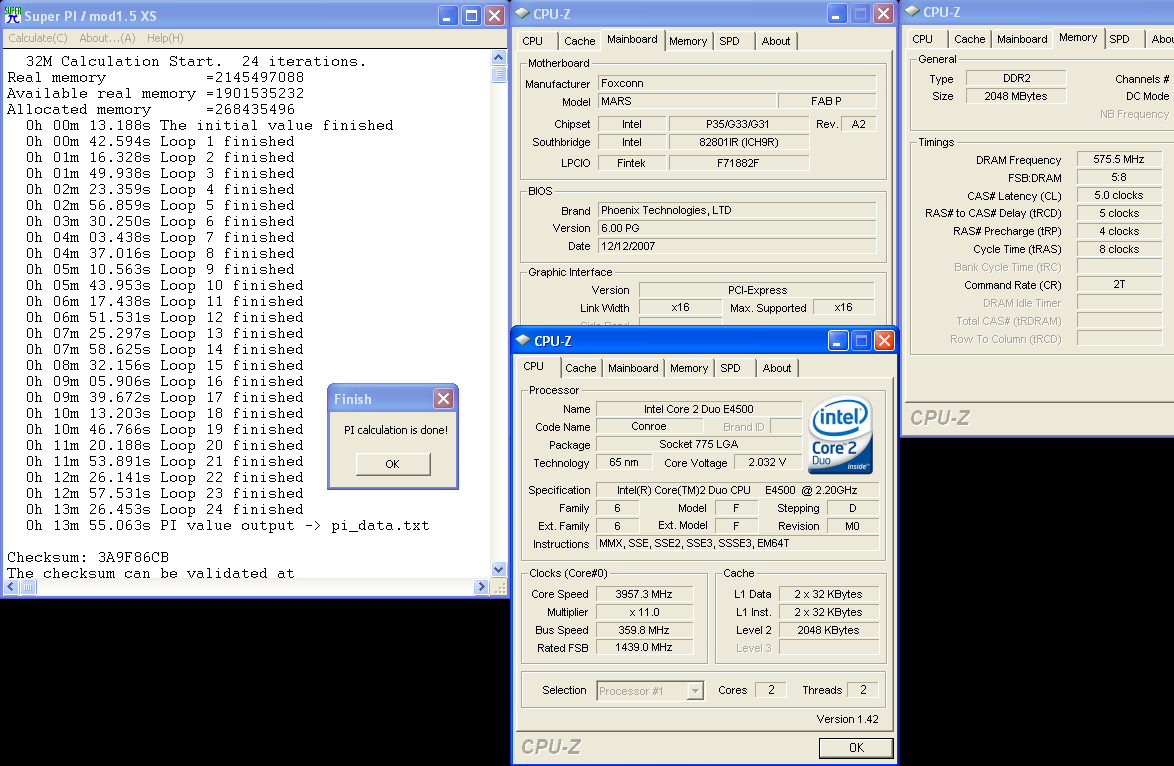1174x766 pixels.
Task: Switch to CPU tab in Mainboard CPU-Z window
Action: coord(533,41)
